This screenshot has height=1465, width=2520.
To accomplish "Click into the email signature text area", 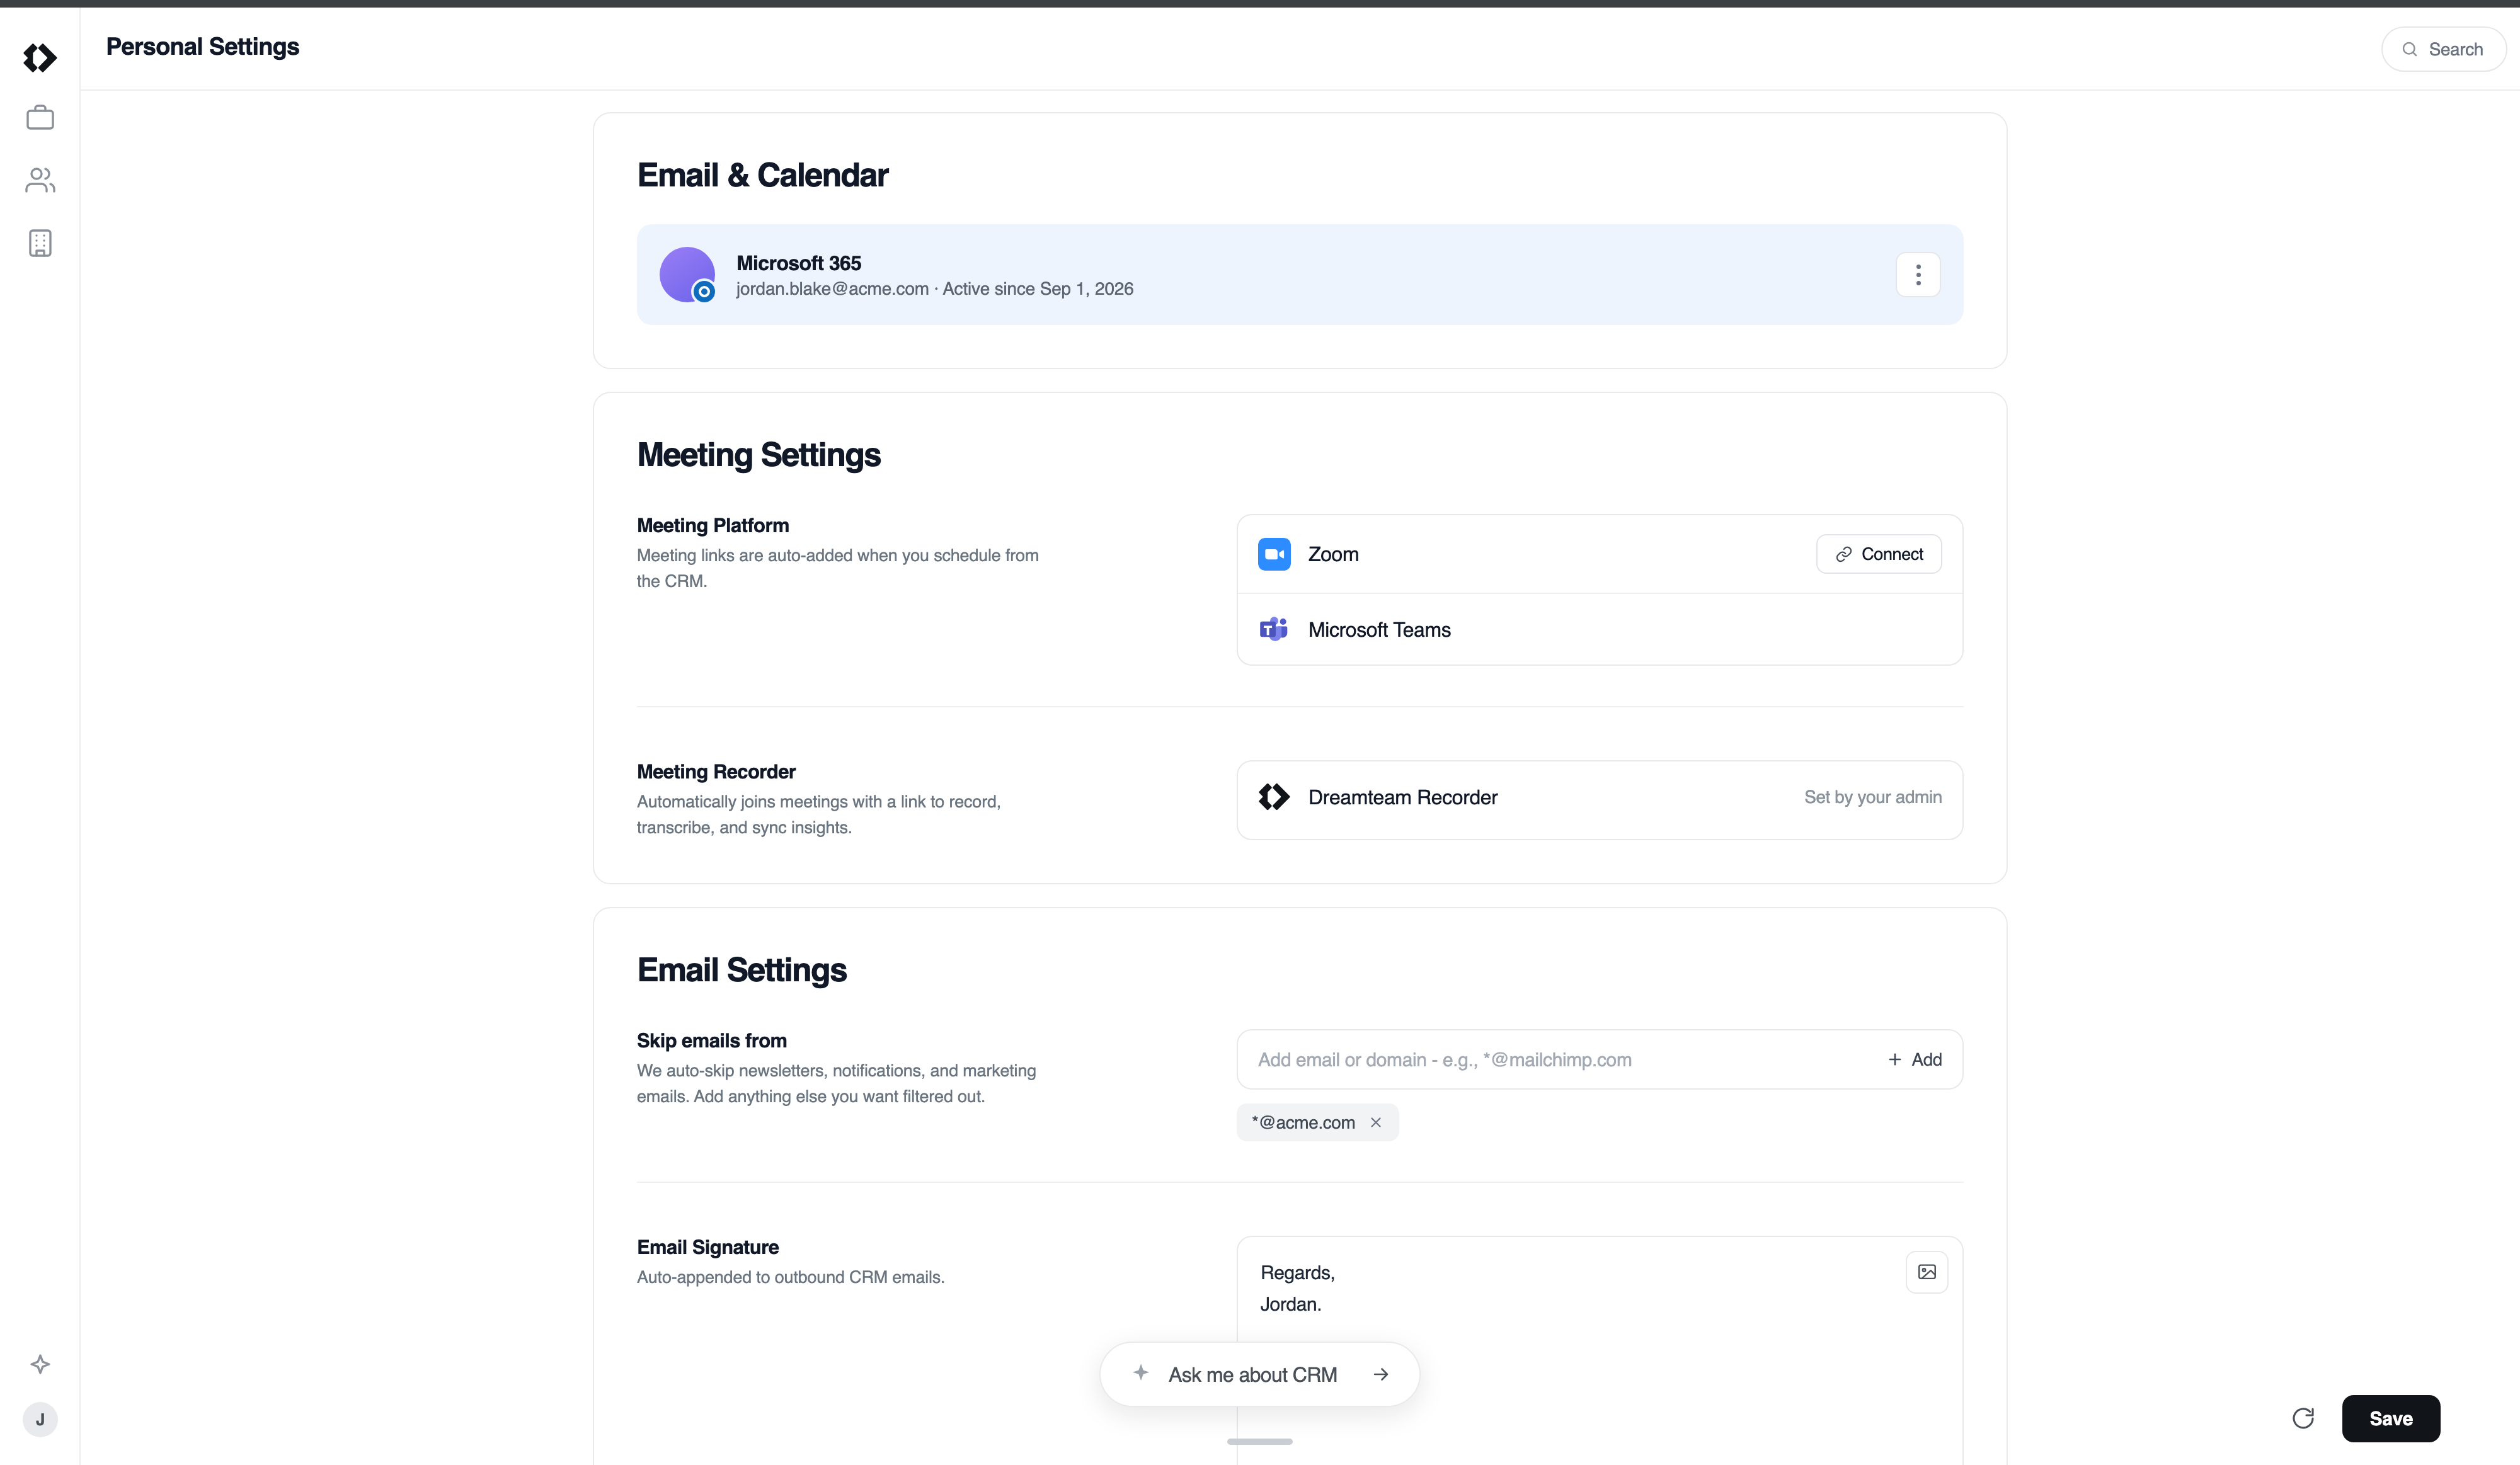I will [x=1599, y=1350].
